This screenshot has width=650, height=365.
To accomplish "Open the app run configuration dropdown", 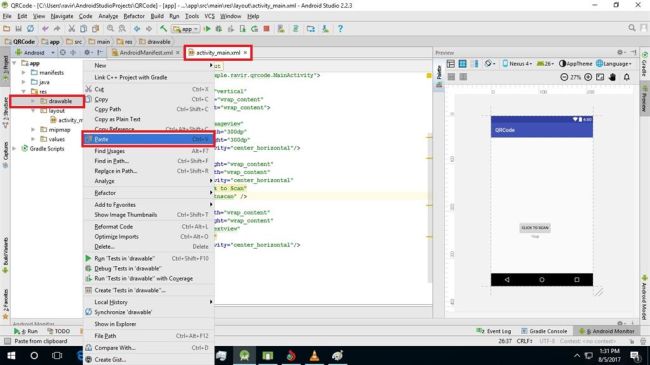I will point(186,29).
